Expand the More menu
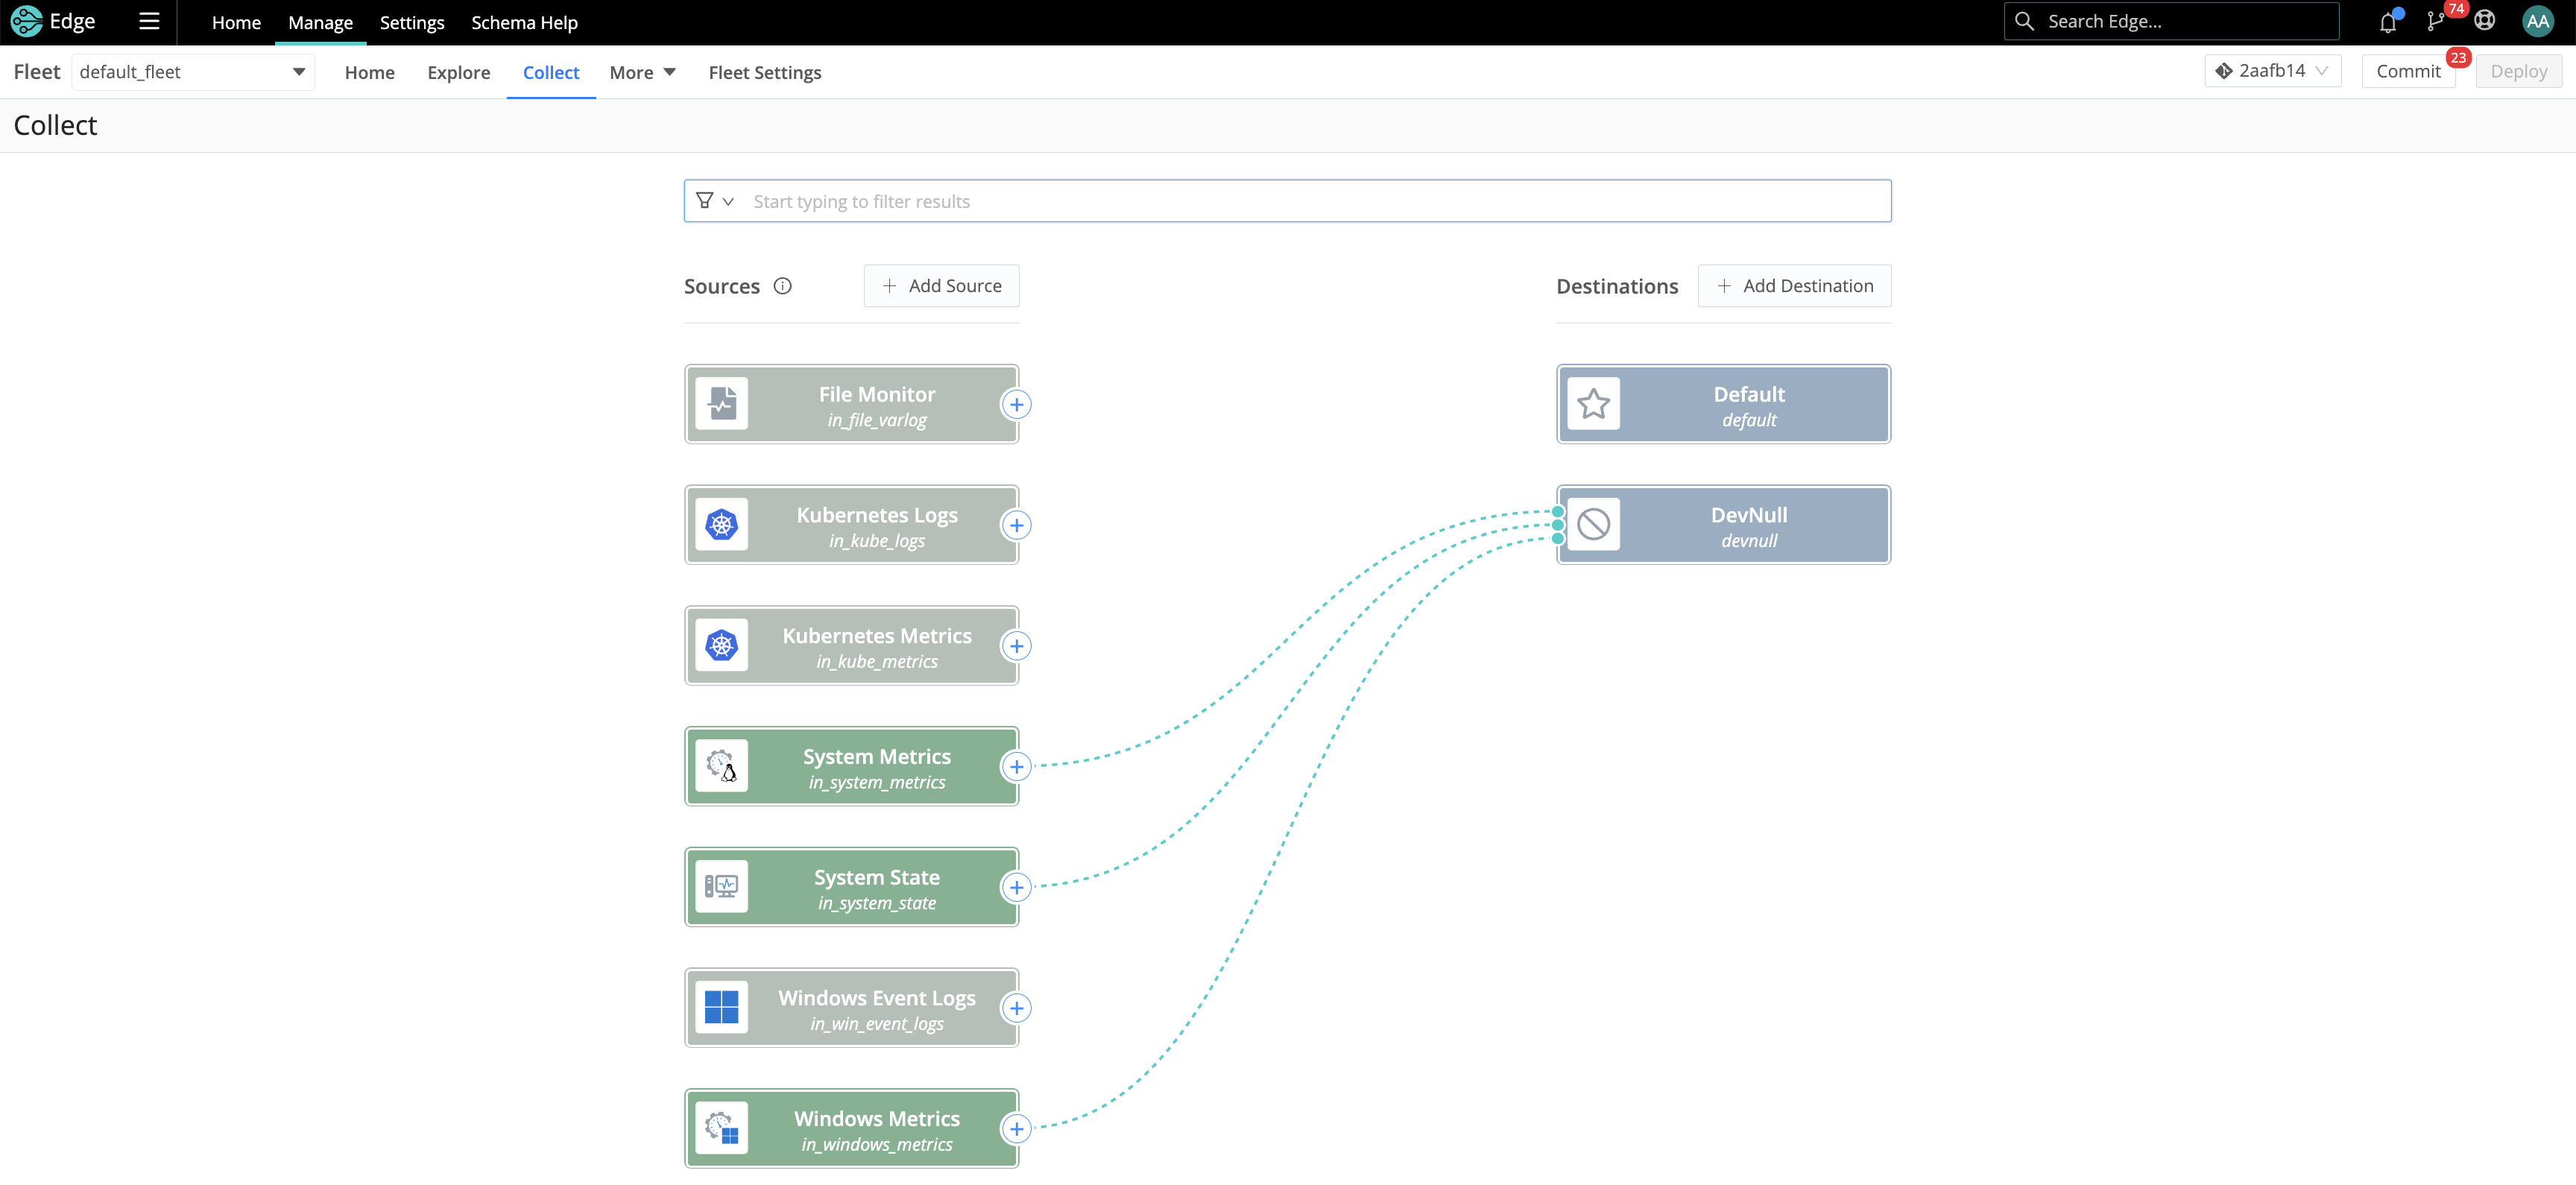The image size is (2576, 1185). [642, 72]
